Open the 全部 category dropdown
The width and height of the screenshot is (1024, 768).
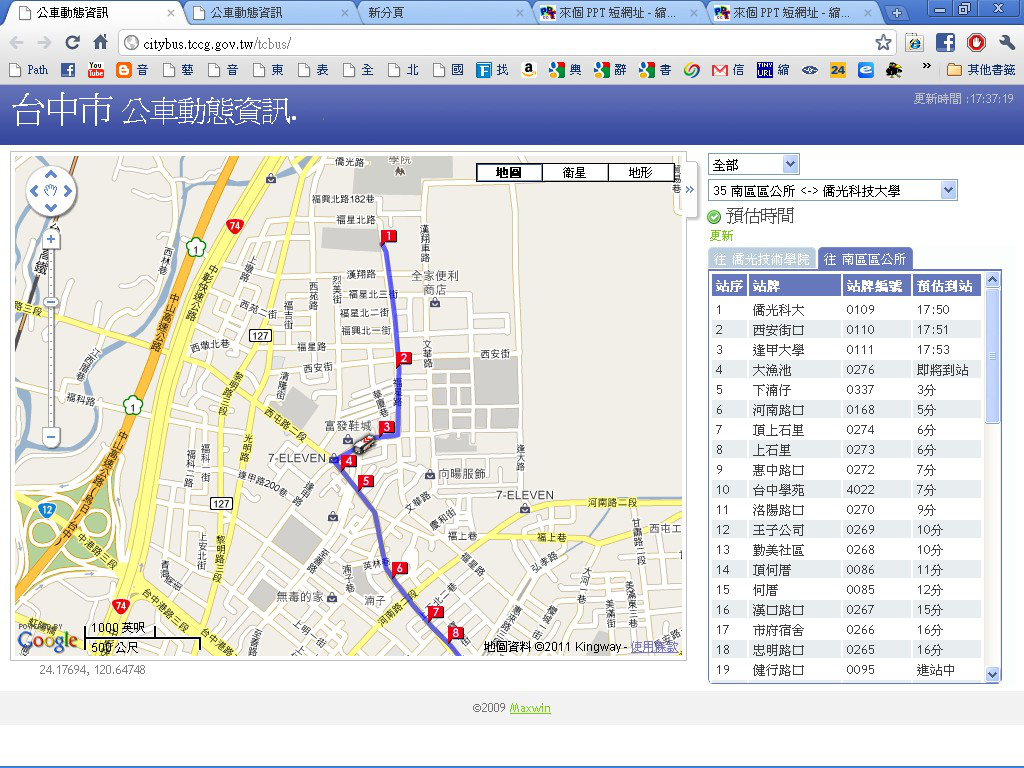754,164
